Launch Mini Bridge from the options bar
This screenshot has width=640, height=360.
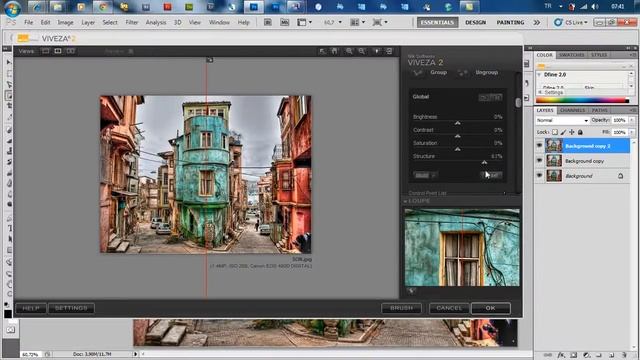[285, 22]
